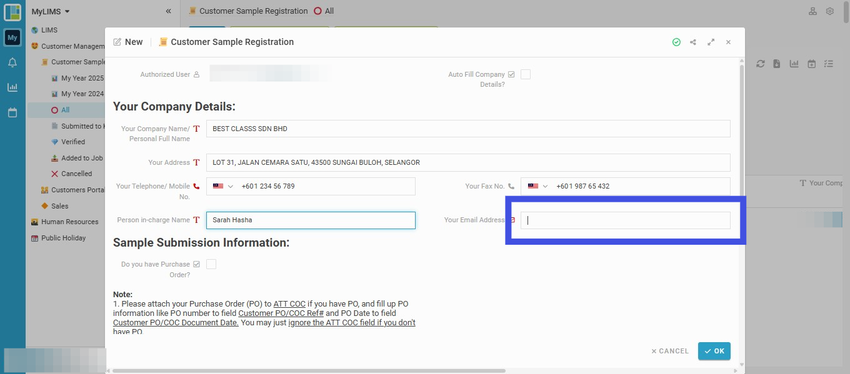The height and width of the screenshot is (374, 850).
Task: Open the notifications bell icon
Action: [x=12, y=63]
